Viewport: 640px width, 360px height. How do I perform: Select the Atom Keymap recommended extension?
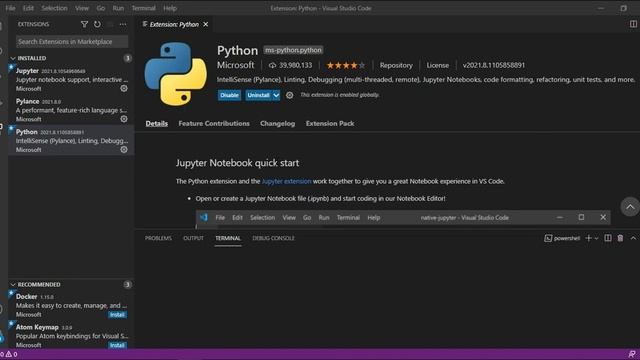pos(71,336)
